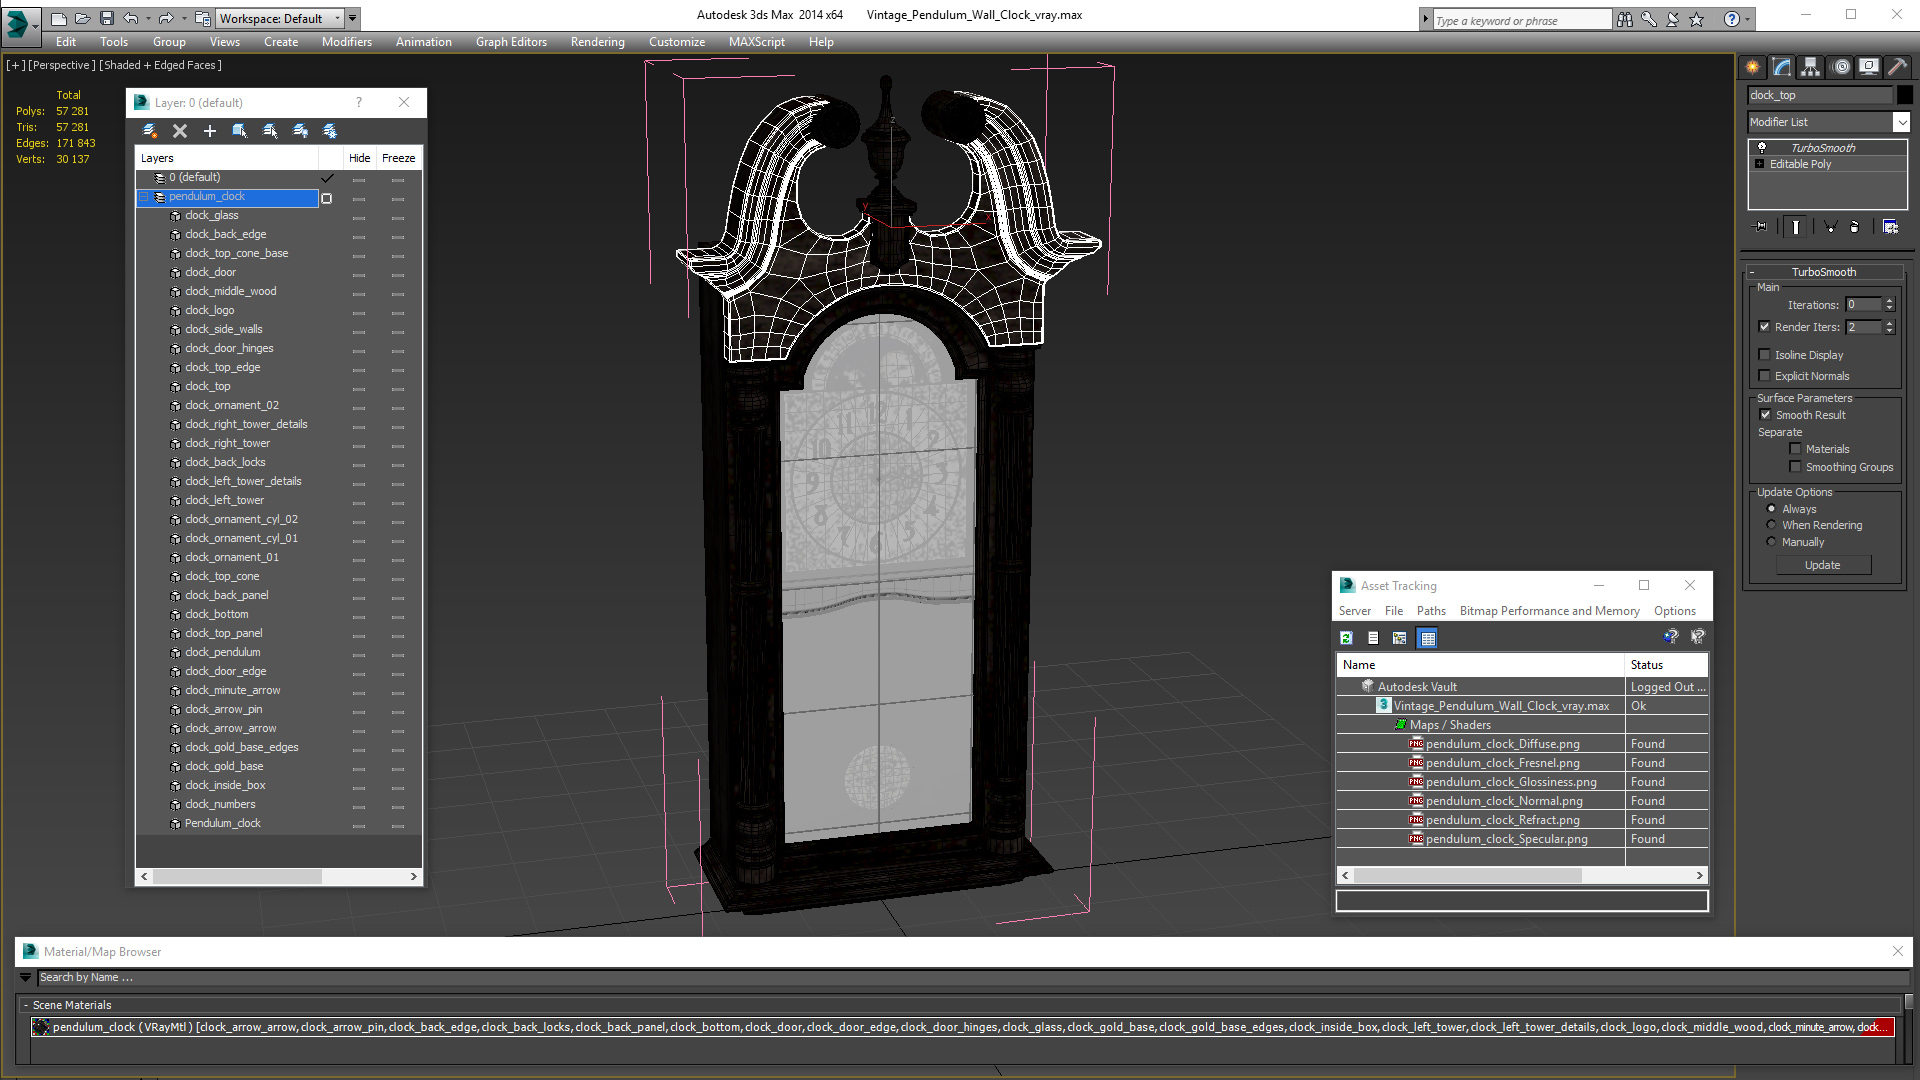Enable Separate by Smoothing Groups checkbox
The image size is (1920, 1080).
1796,466
